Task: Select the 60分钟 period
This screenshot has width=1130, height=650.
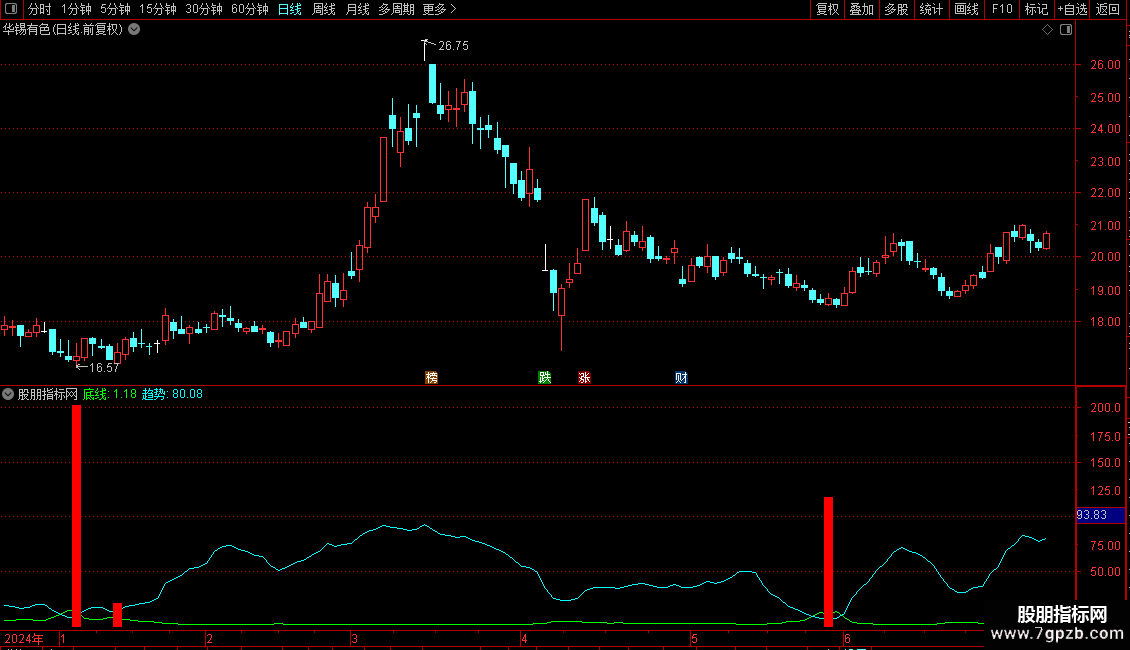Action: [250, 9]
